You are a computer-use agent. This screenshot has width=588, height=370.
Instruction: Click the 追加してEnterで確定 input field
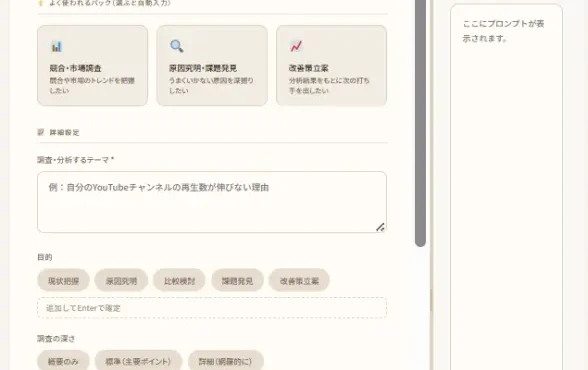tap(212, 308)
